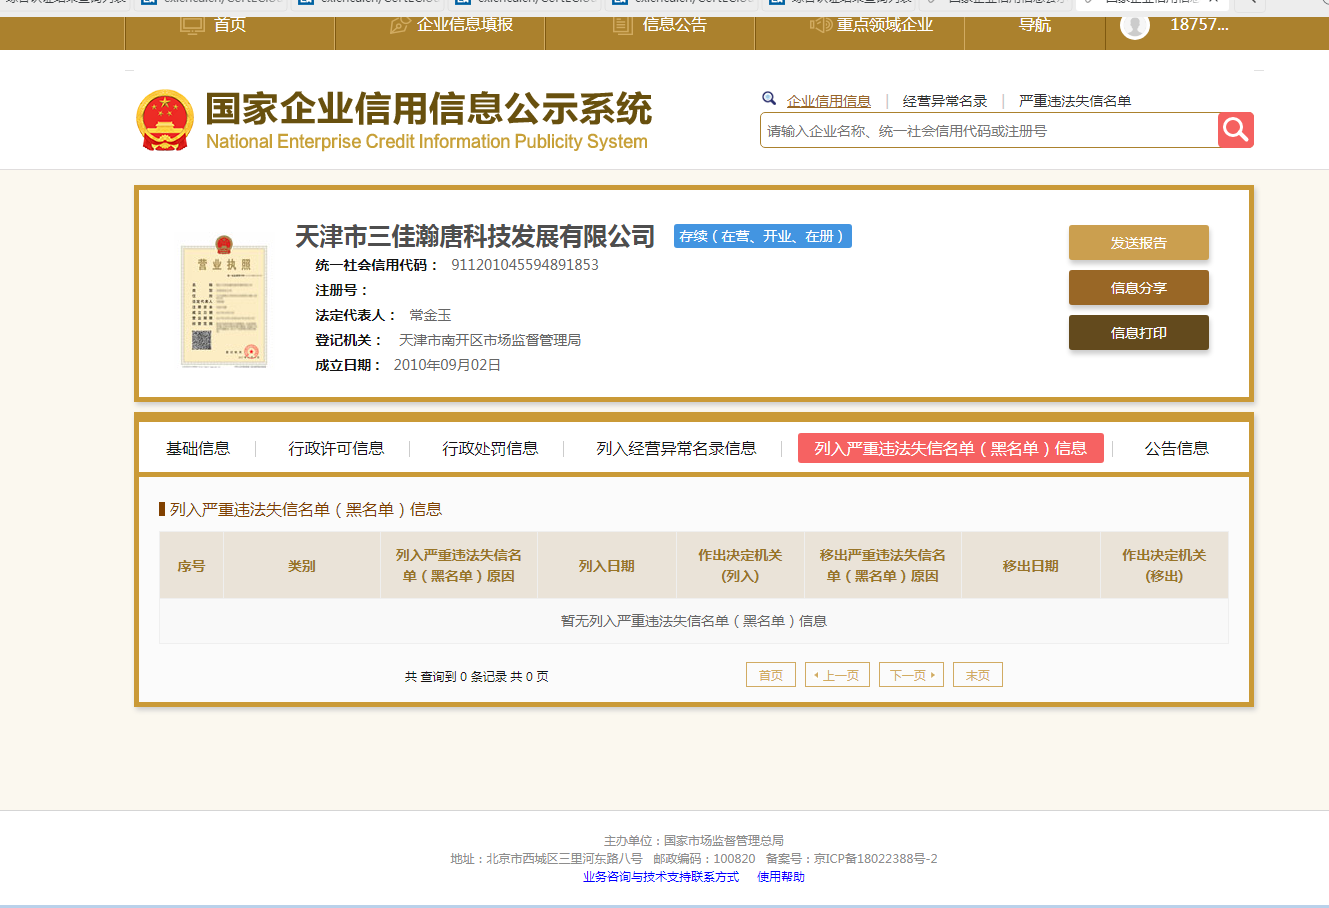
Task: Click the 国家企业信用信息公示系统 site title
Action: coord(428,109)
